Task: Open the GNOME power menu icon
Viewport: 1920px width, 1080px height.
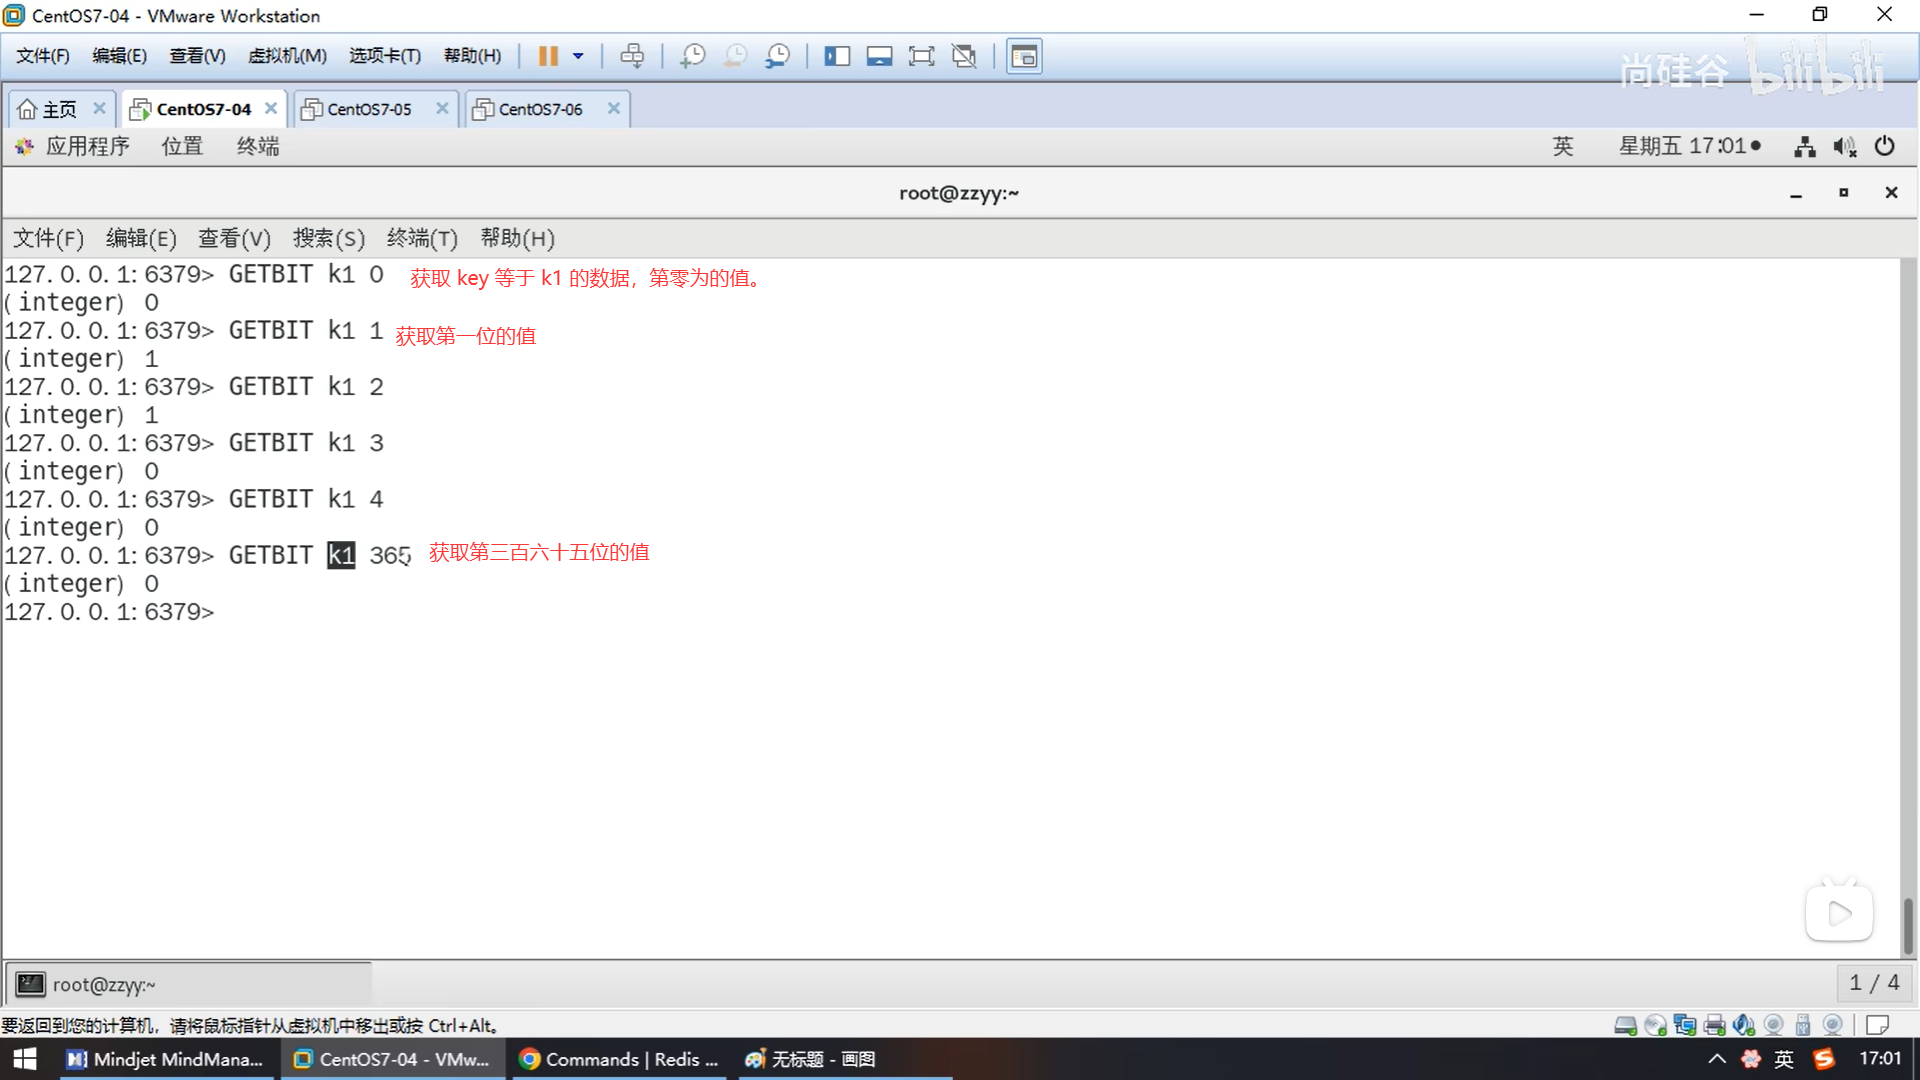Action: (x=1884, y=147)
